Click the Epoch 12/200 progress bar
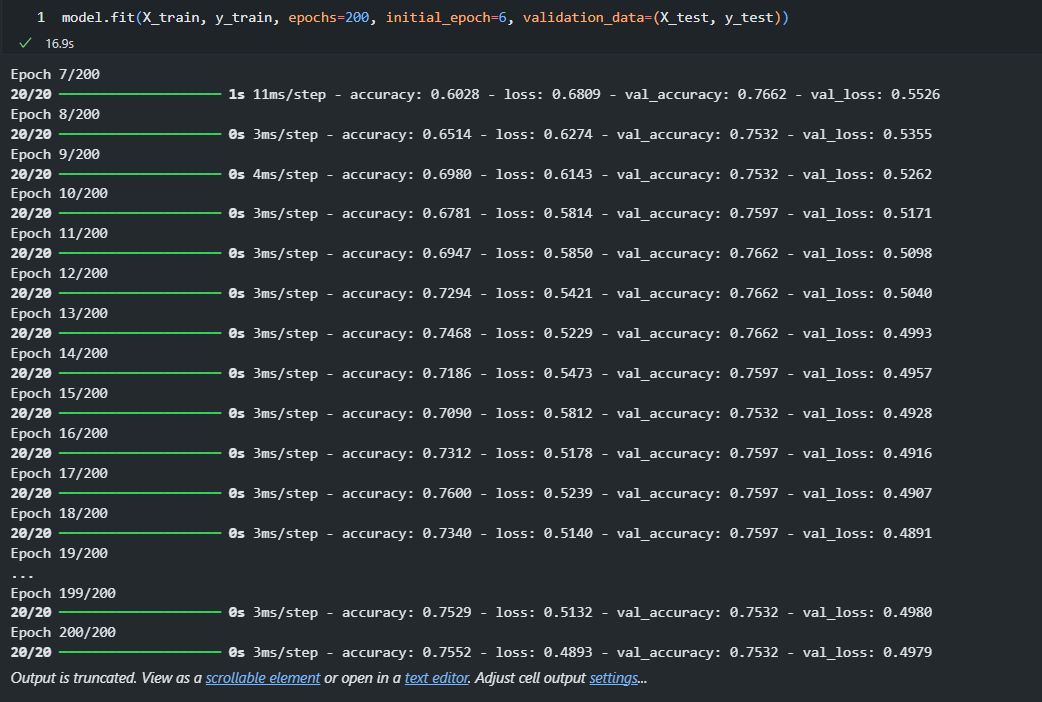This screenshot has width=1042, height=702. (x=140, y=293)
